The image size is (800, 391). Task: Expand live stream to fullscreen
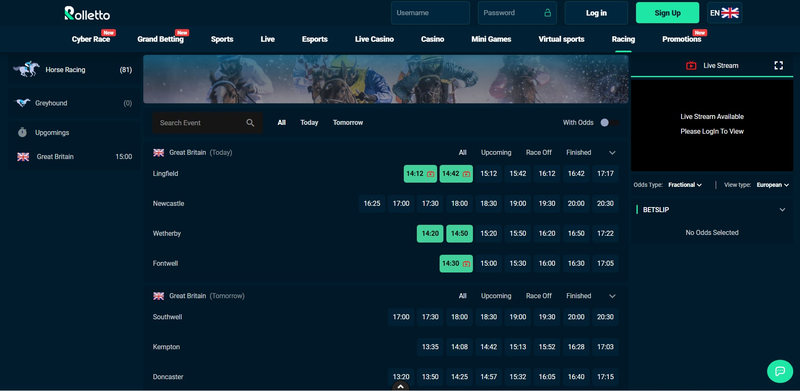[x=779, y=65]
